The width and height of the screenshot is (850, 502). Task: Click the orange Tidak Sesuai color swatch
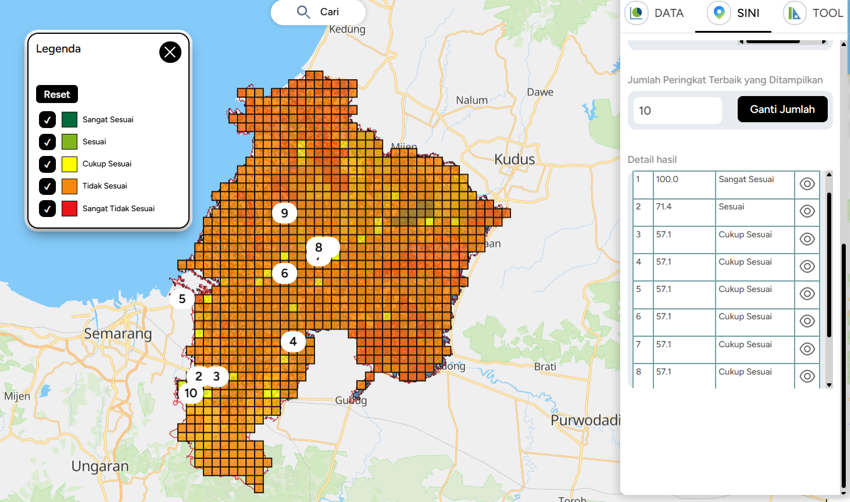coord(69,186)
